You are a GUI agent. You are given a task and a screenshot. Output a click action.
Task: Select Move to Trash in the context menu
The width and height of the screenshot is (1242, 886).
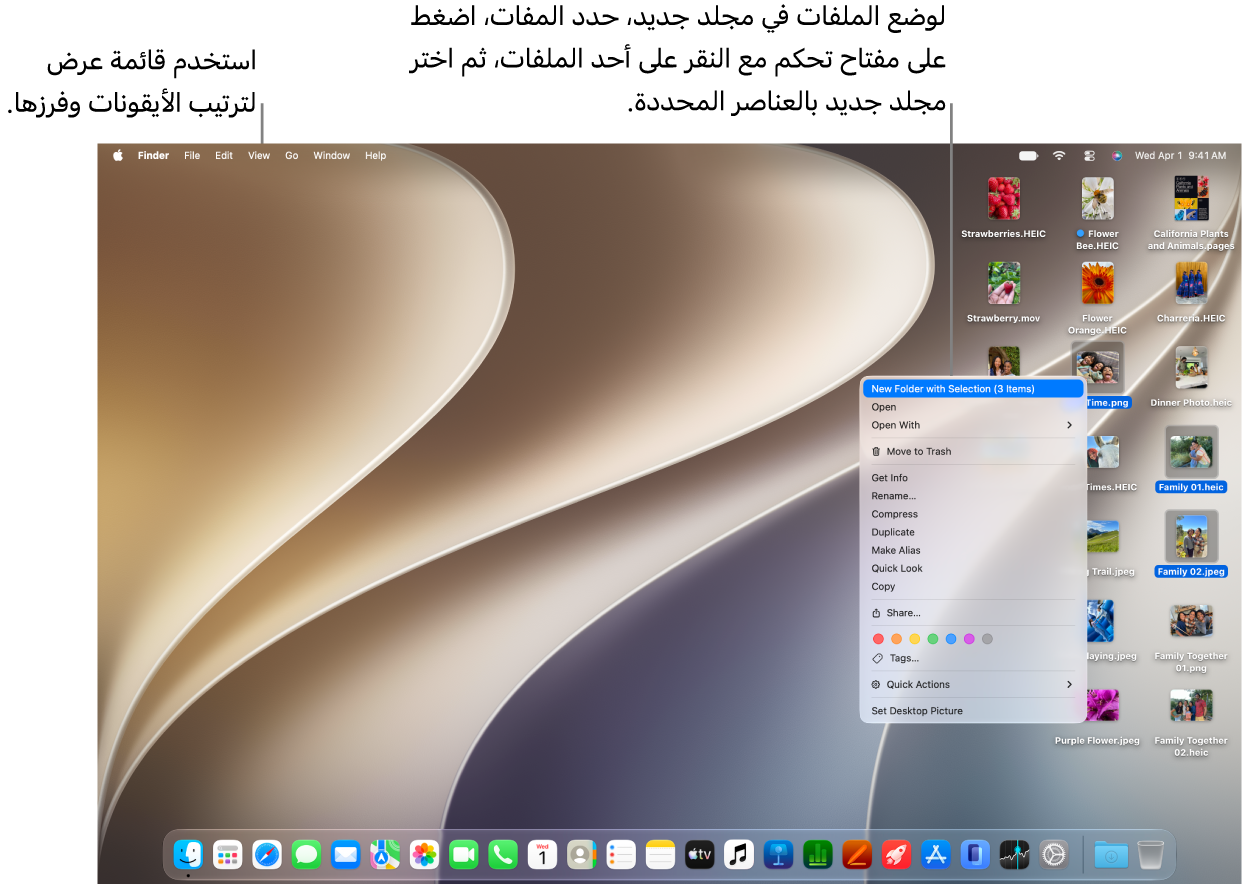pyautogui.click(x=973, y=451)
